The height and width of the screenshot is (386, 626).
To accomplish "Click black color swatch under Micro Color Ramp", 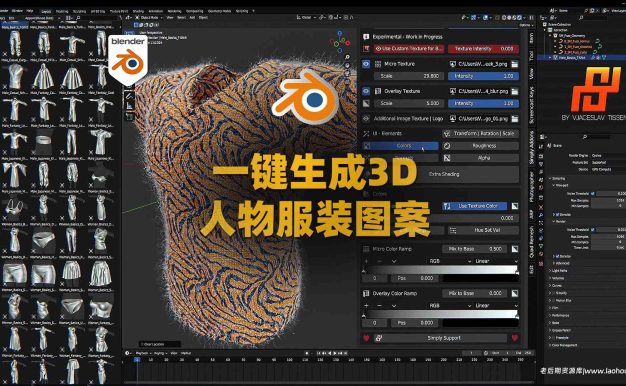I will [x=480, y=278].
